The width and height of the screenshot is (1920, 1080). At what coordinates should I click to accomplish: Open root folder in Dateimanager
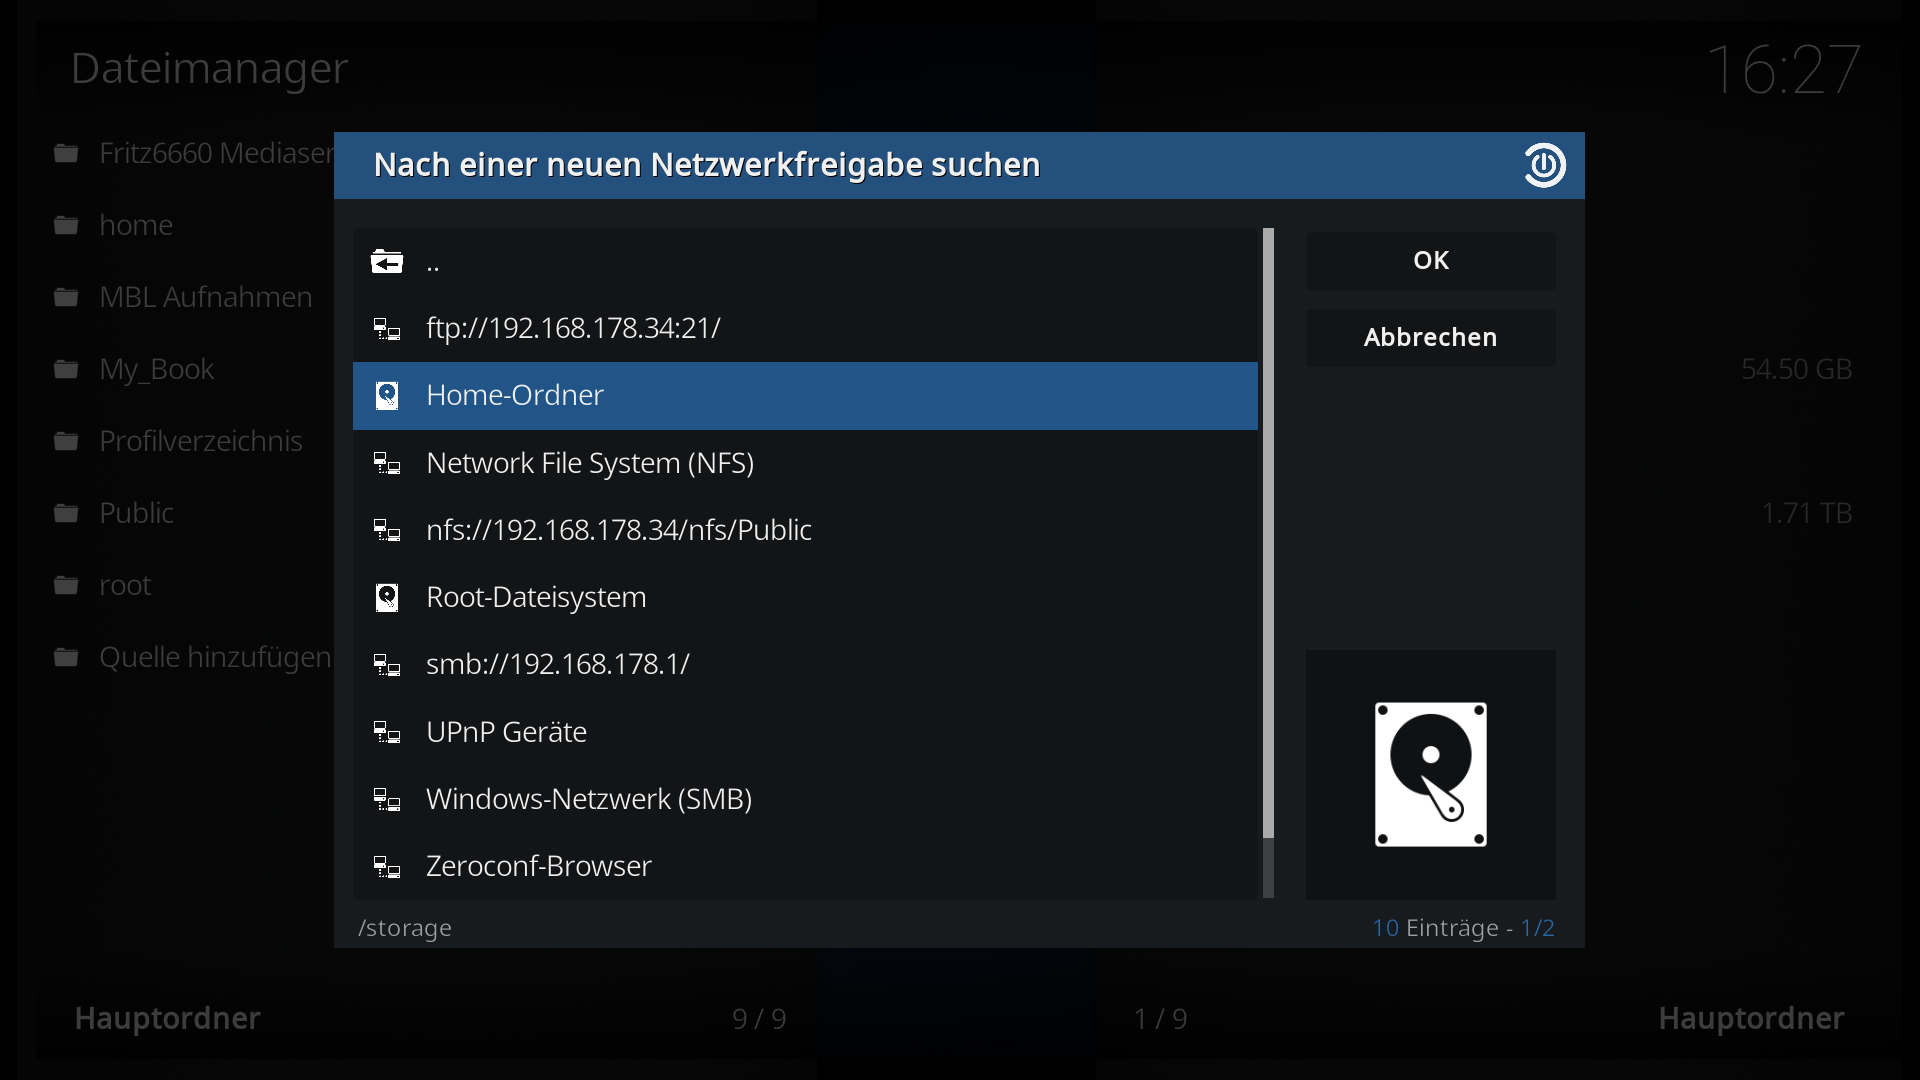[125, 585]
